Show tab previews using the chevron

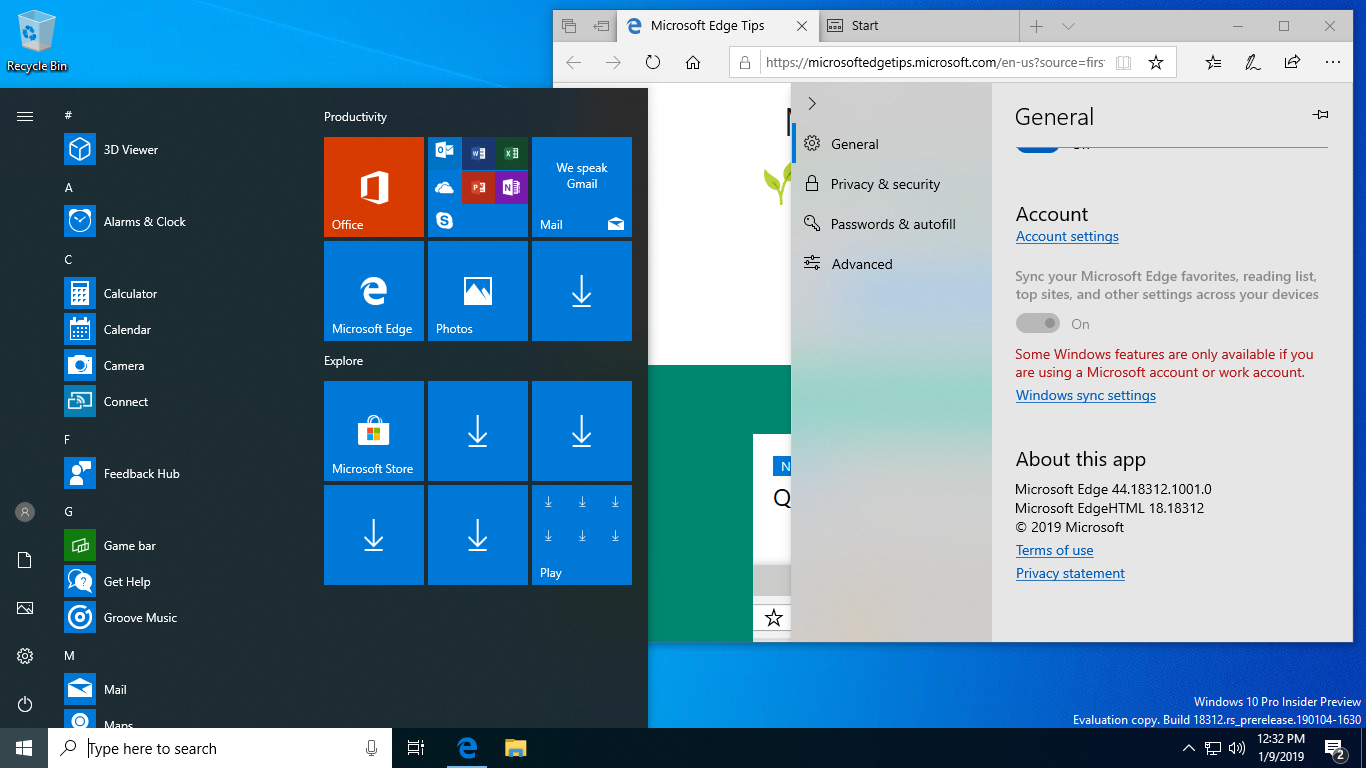[1068, 26]
